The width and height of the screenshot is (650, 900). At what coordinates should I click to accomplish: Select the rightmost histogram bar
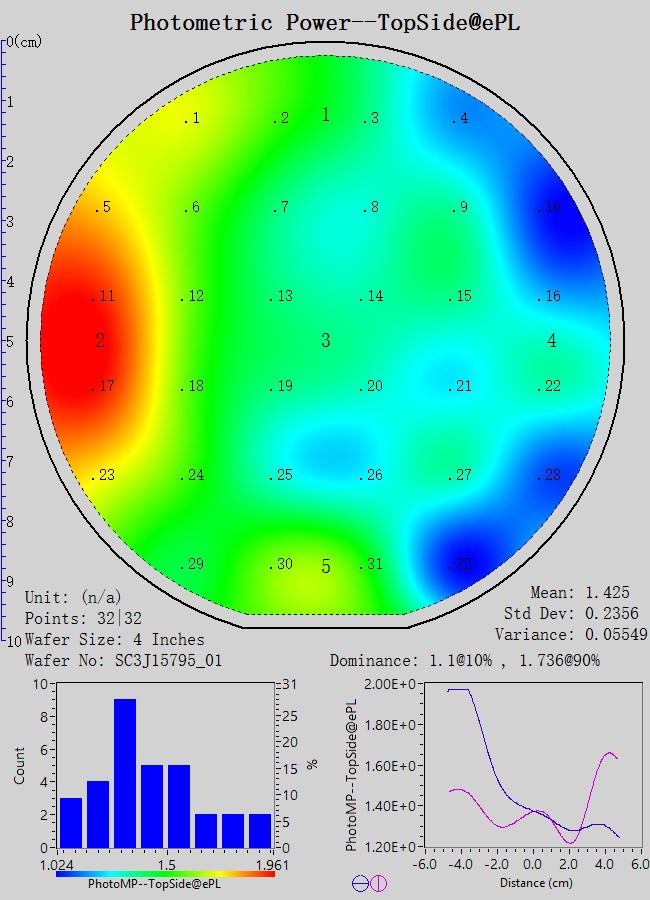[261, 830]
